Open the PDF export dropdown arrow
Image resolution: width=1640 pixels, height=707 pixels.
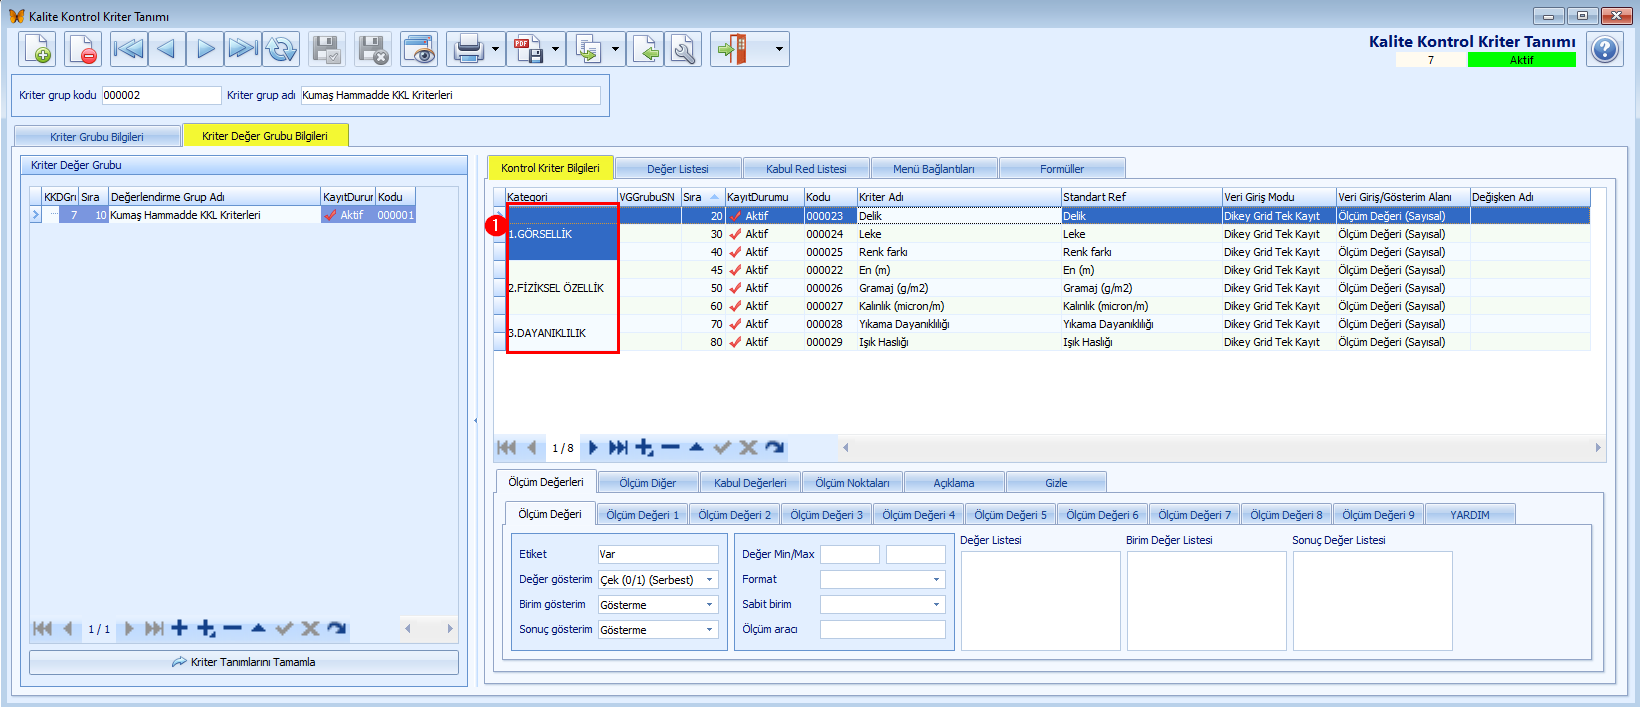pyautogui.click(x=555, y=49)
